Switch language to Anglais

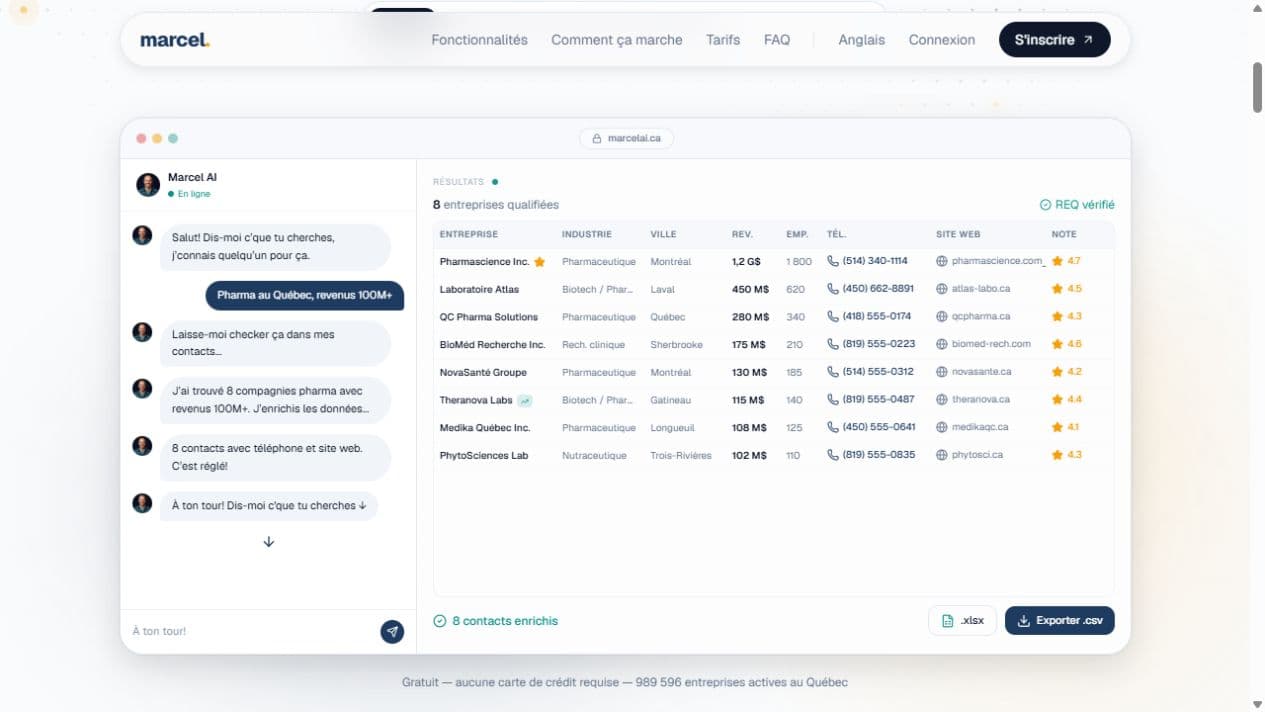861,40
